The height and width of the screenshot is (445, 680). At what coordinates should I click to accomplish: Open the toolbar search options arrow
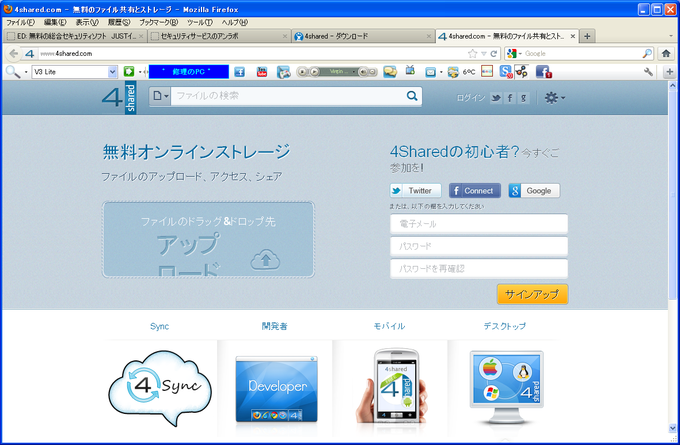pyautogui.click(x=26, y=72)
